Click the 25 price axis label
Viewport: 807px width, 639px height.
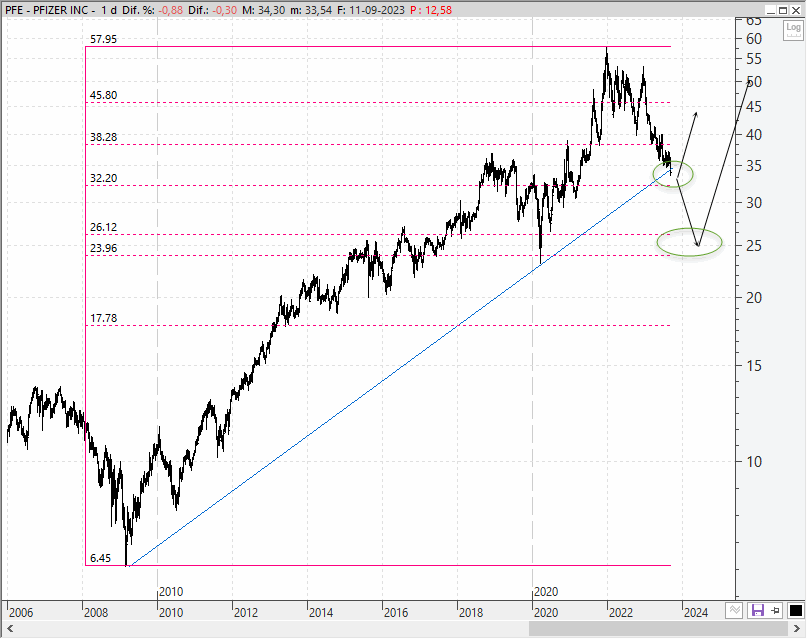[x=754, y=246]
